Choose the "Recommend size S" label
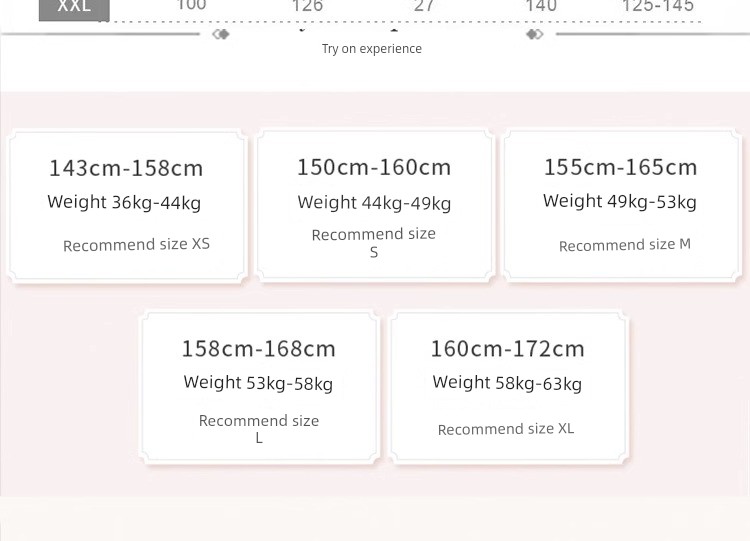The image size is (750, 541). pyautogui.click(x=373, y=243)
